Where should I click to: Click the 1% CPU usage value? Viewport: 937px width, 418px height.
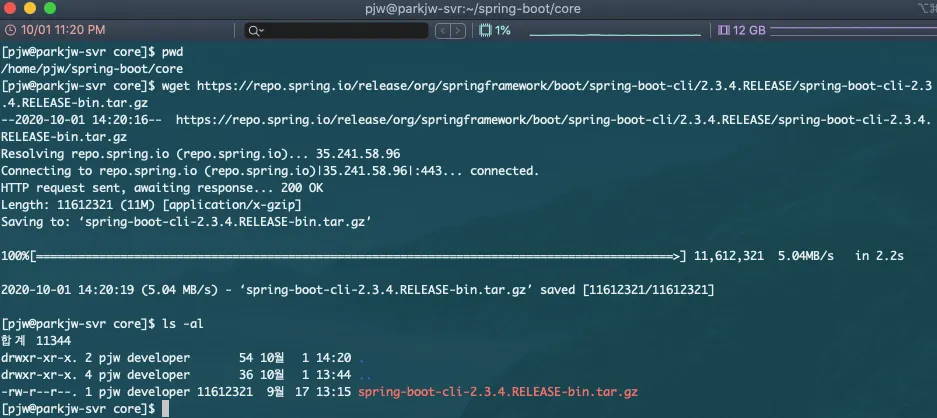tap(503, 30)
